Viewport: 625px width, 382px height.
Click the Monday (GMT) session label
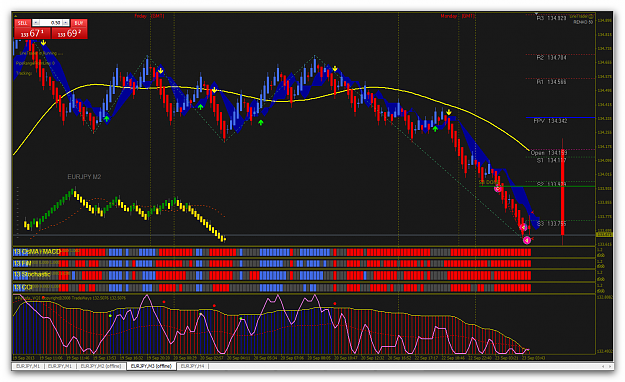(x=457, y=16)
